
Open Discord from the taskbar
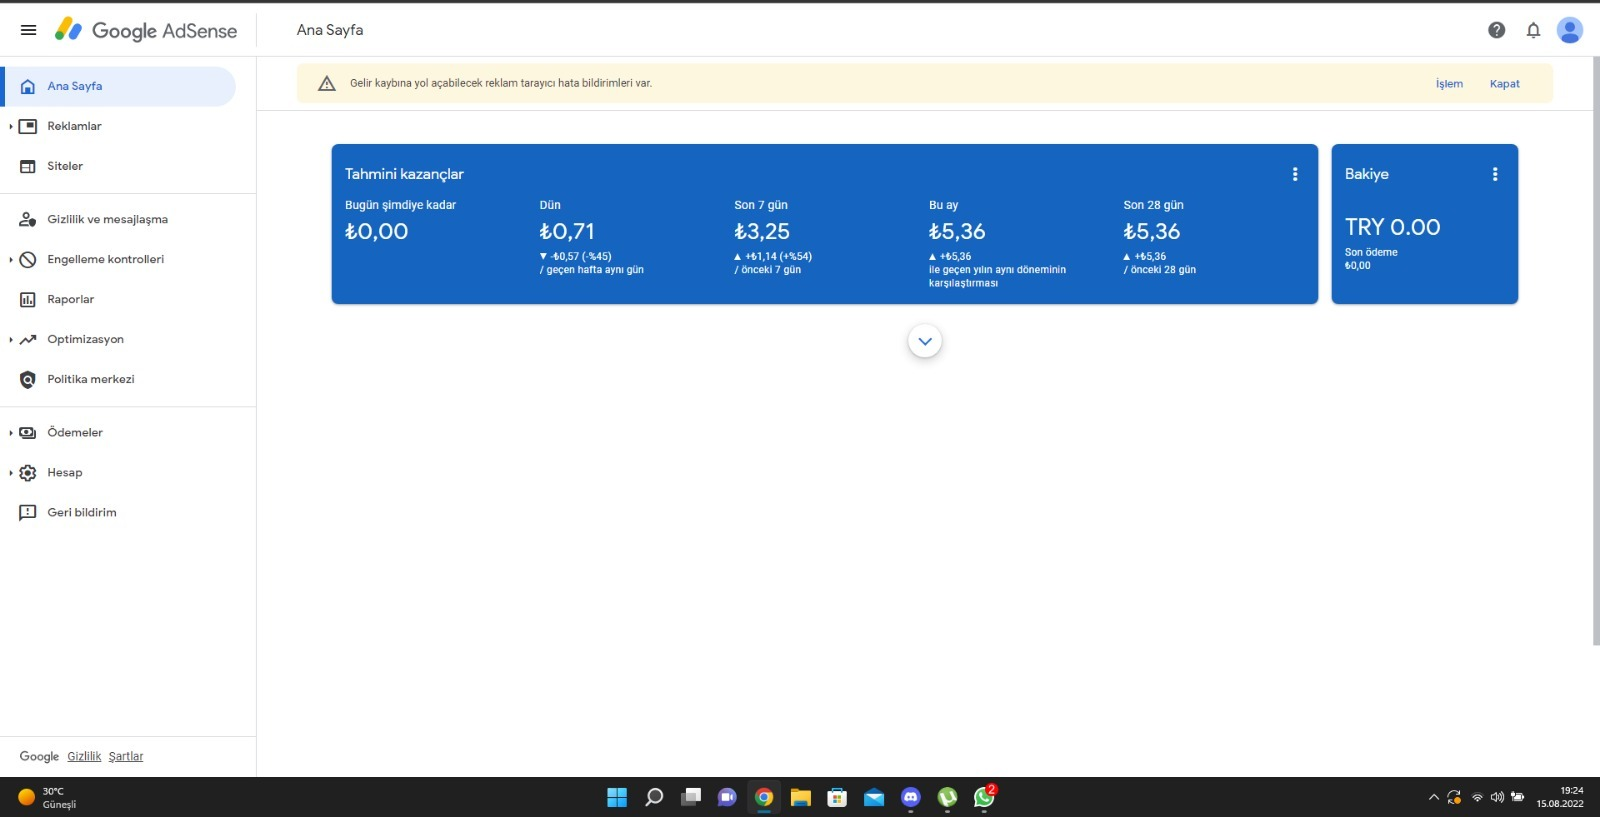(911, 797)
